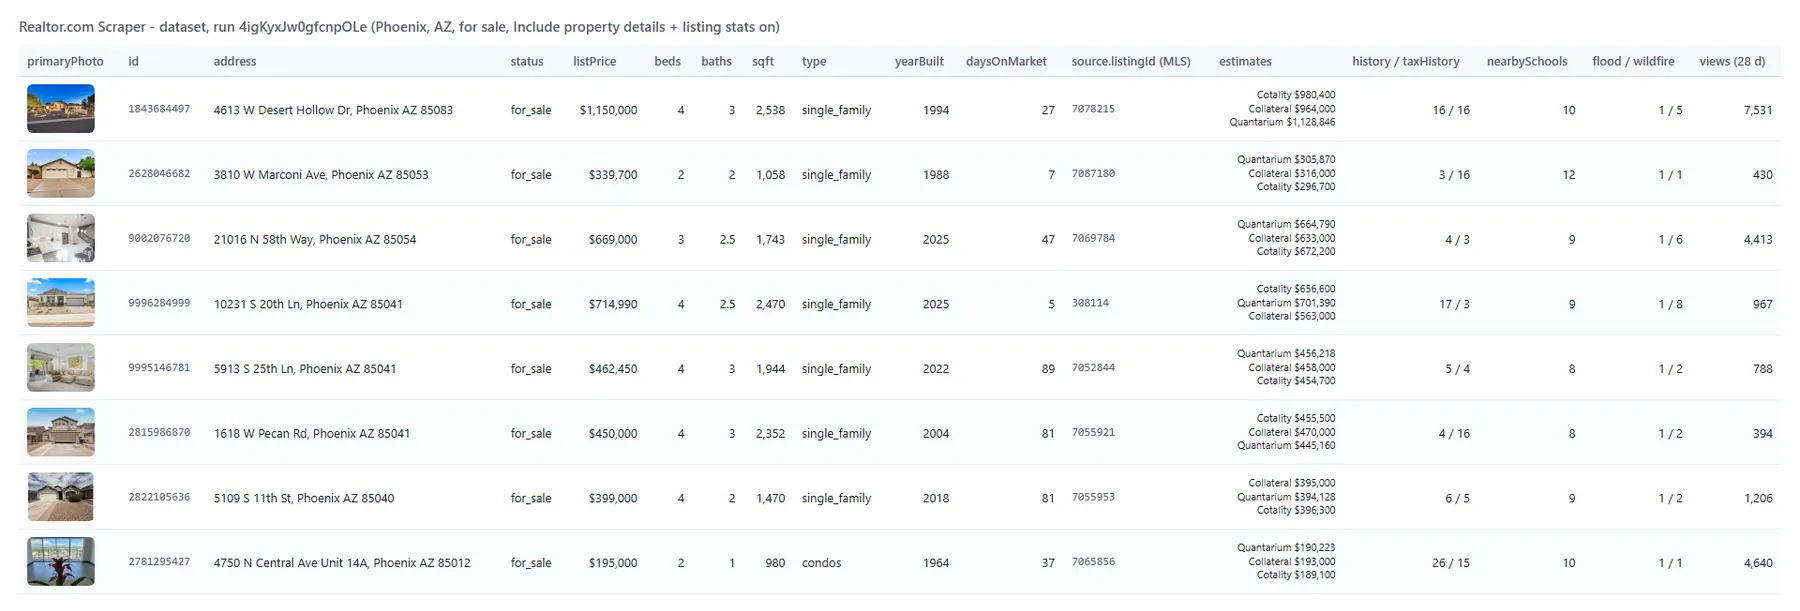Screen dimensions: 1800x611
Task: Open photo thumbnail for 21016 N 58th Way
Action: (61, 239)
